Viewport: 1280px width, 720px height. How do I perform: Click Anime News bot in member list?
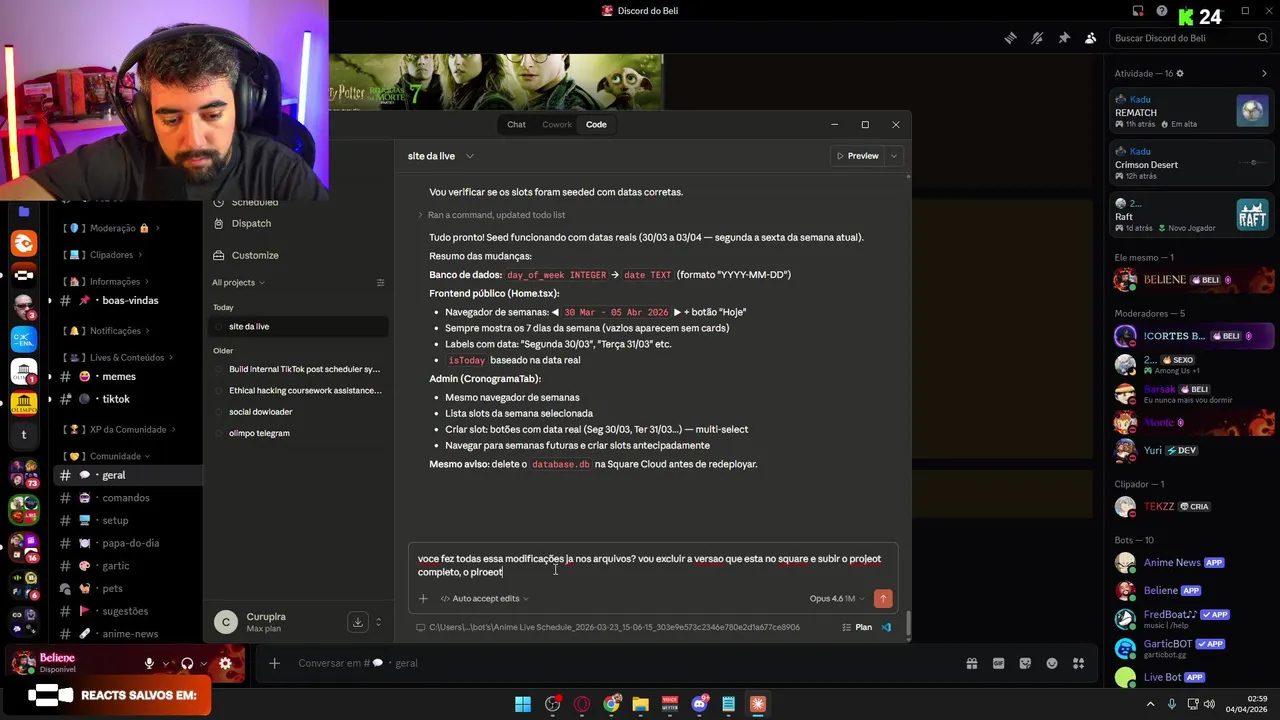coord(1192,562)
